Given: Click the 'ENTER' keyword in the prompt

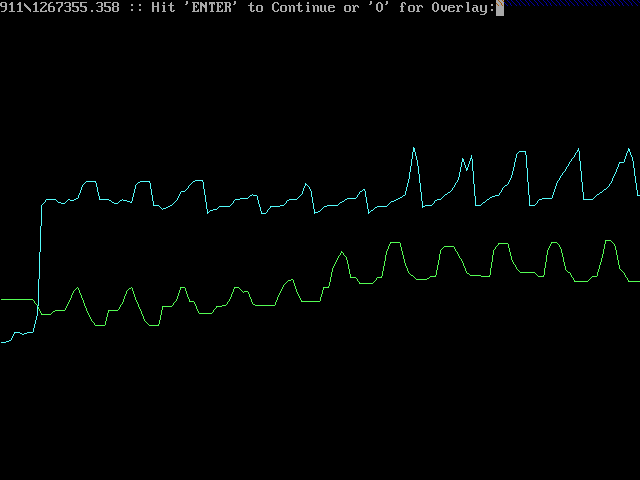Looking at the screenshot, I should 211,8.
